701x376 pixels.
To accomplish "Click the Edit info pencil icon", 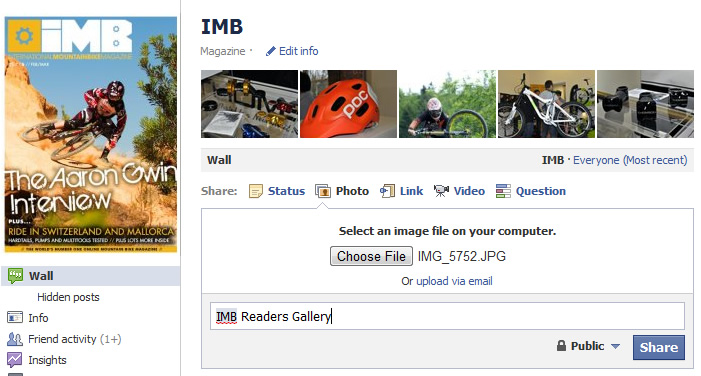I will (x=270, y=51).
